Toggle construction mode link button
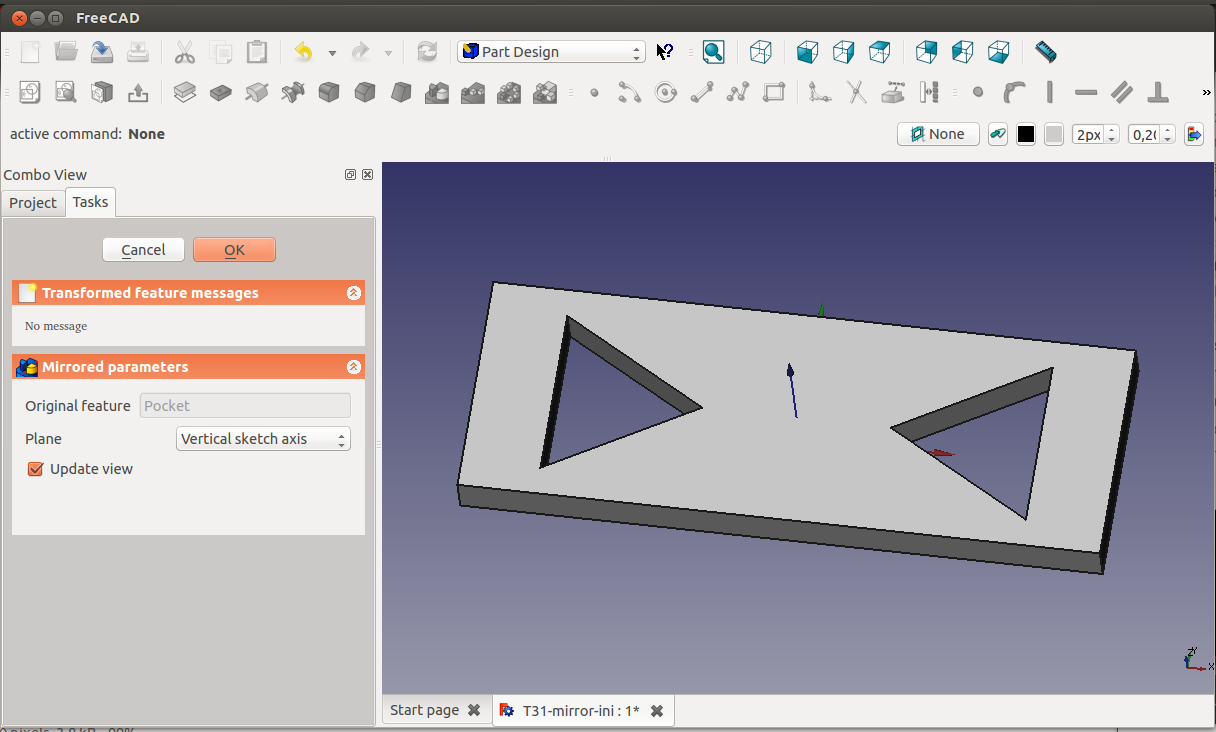1216x732 pixels. tap(997, 134)
